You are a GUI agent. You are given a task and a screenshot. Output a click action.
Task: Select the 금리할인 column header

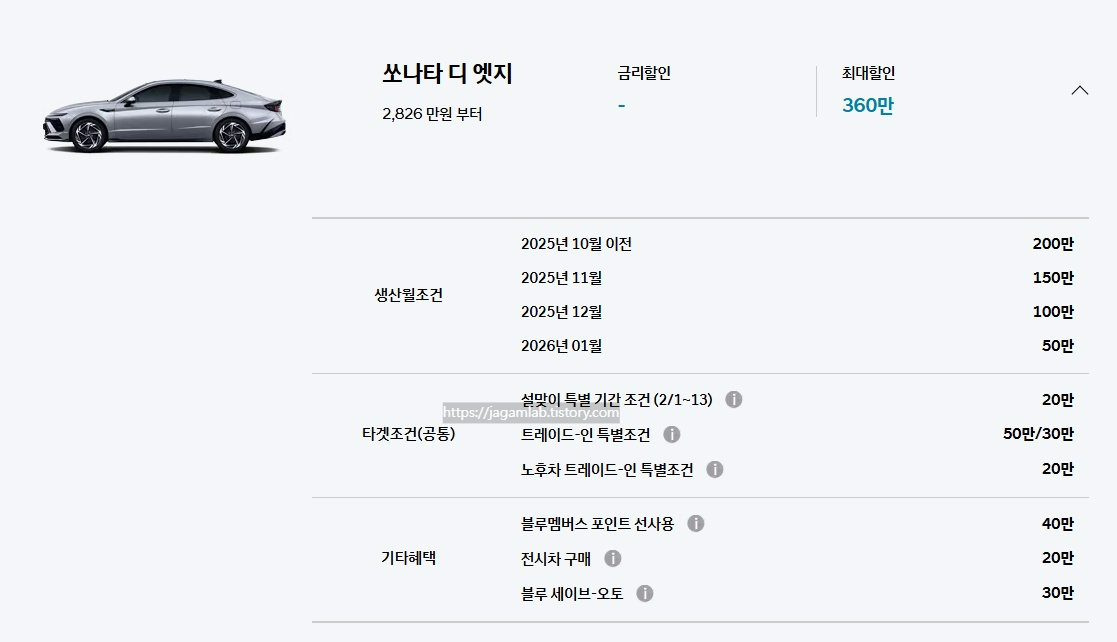click(644, 72)
